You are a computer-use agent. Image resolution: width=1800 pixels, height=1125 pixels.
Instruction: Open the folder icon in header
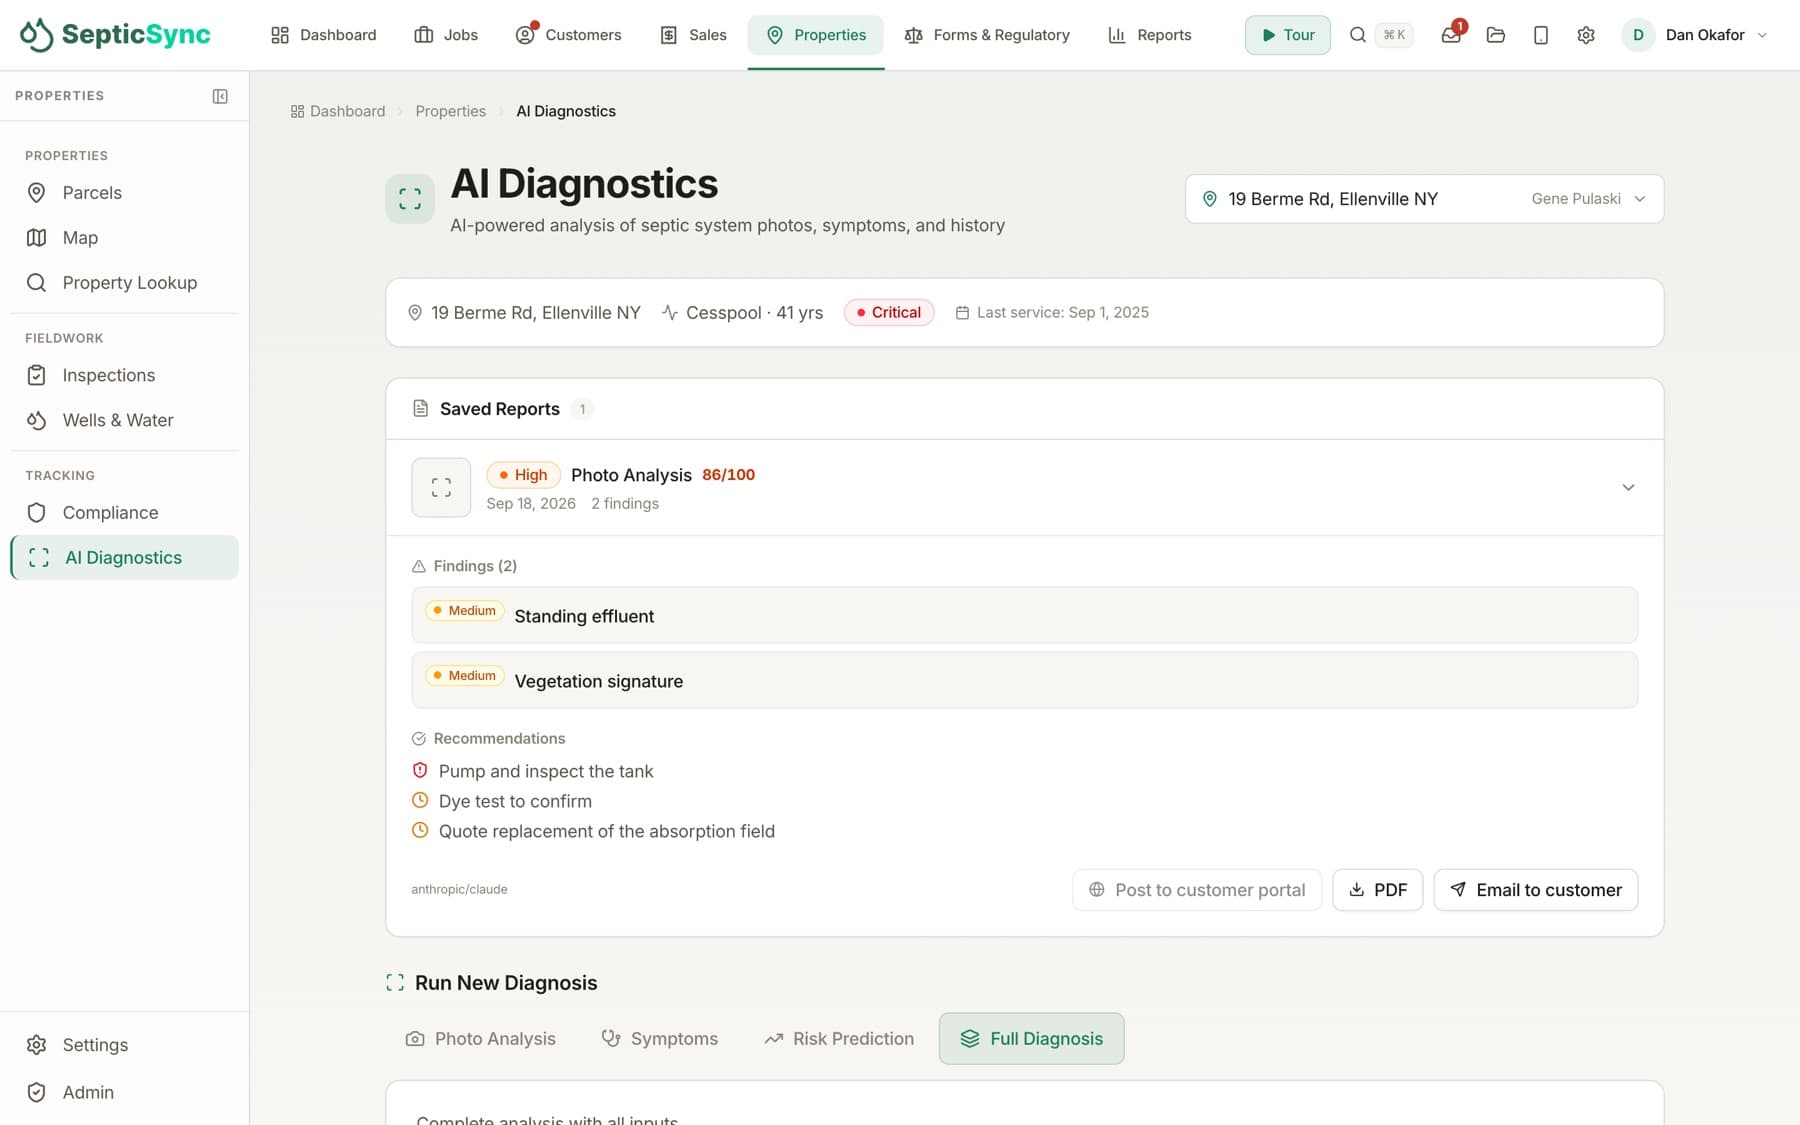click(x=1496, y=35)
